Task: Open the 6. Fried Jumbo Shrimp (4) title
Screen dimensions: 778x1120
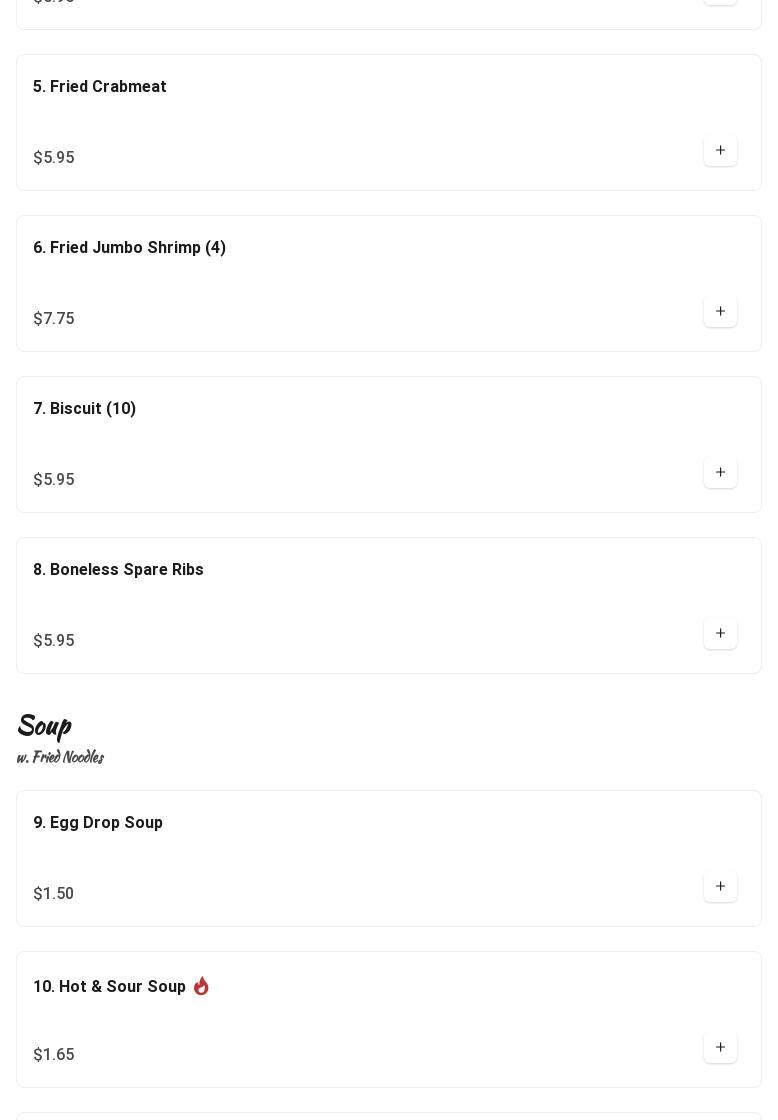Action: tap(129, 248)
